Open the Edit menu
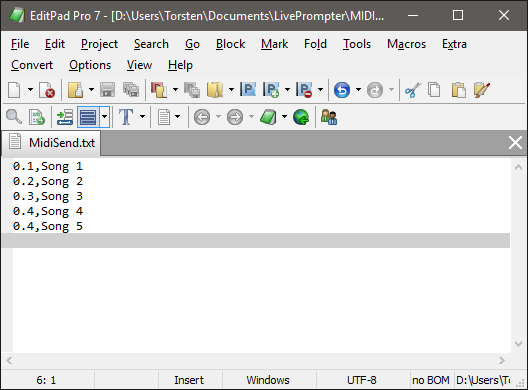This screenshot has height=390, width=528. [55, 44]
